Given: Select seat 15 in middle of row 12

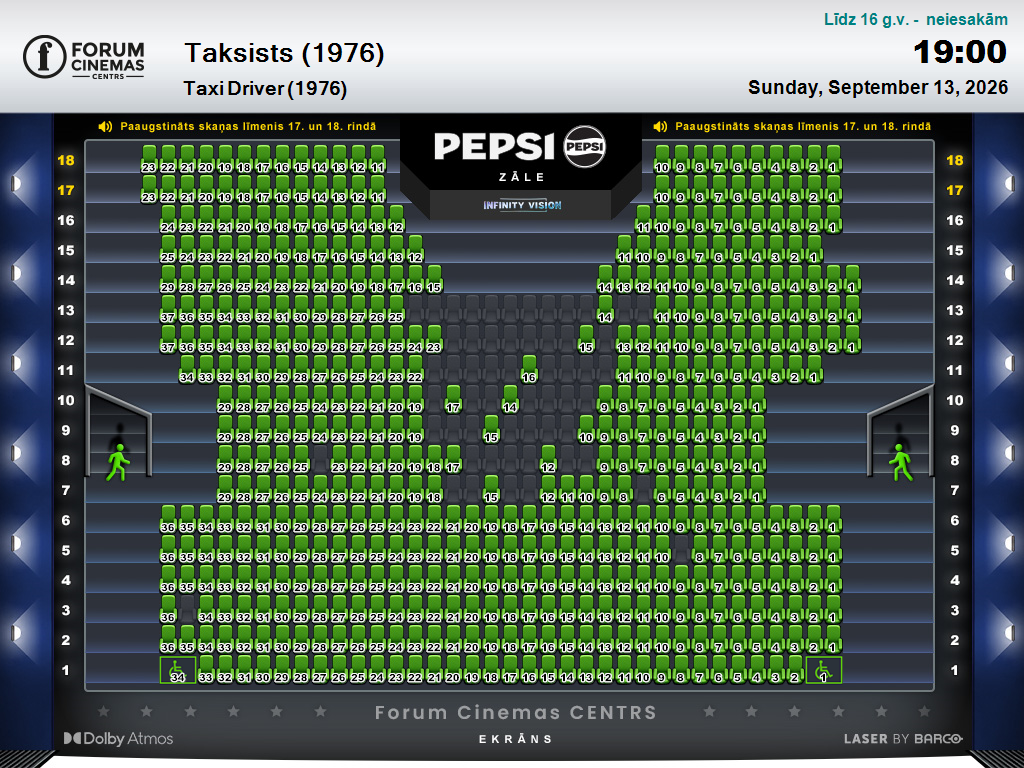Looking at the screenshot, I should pos(586,340).
